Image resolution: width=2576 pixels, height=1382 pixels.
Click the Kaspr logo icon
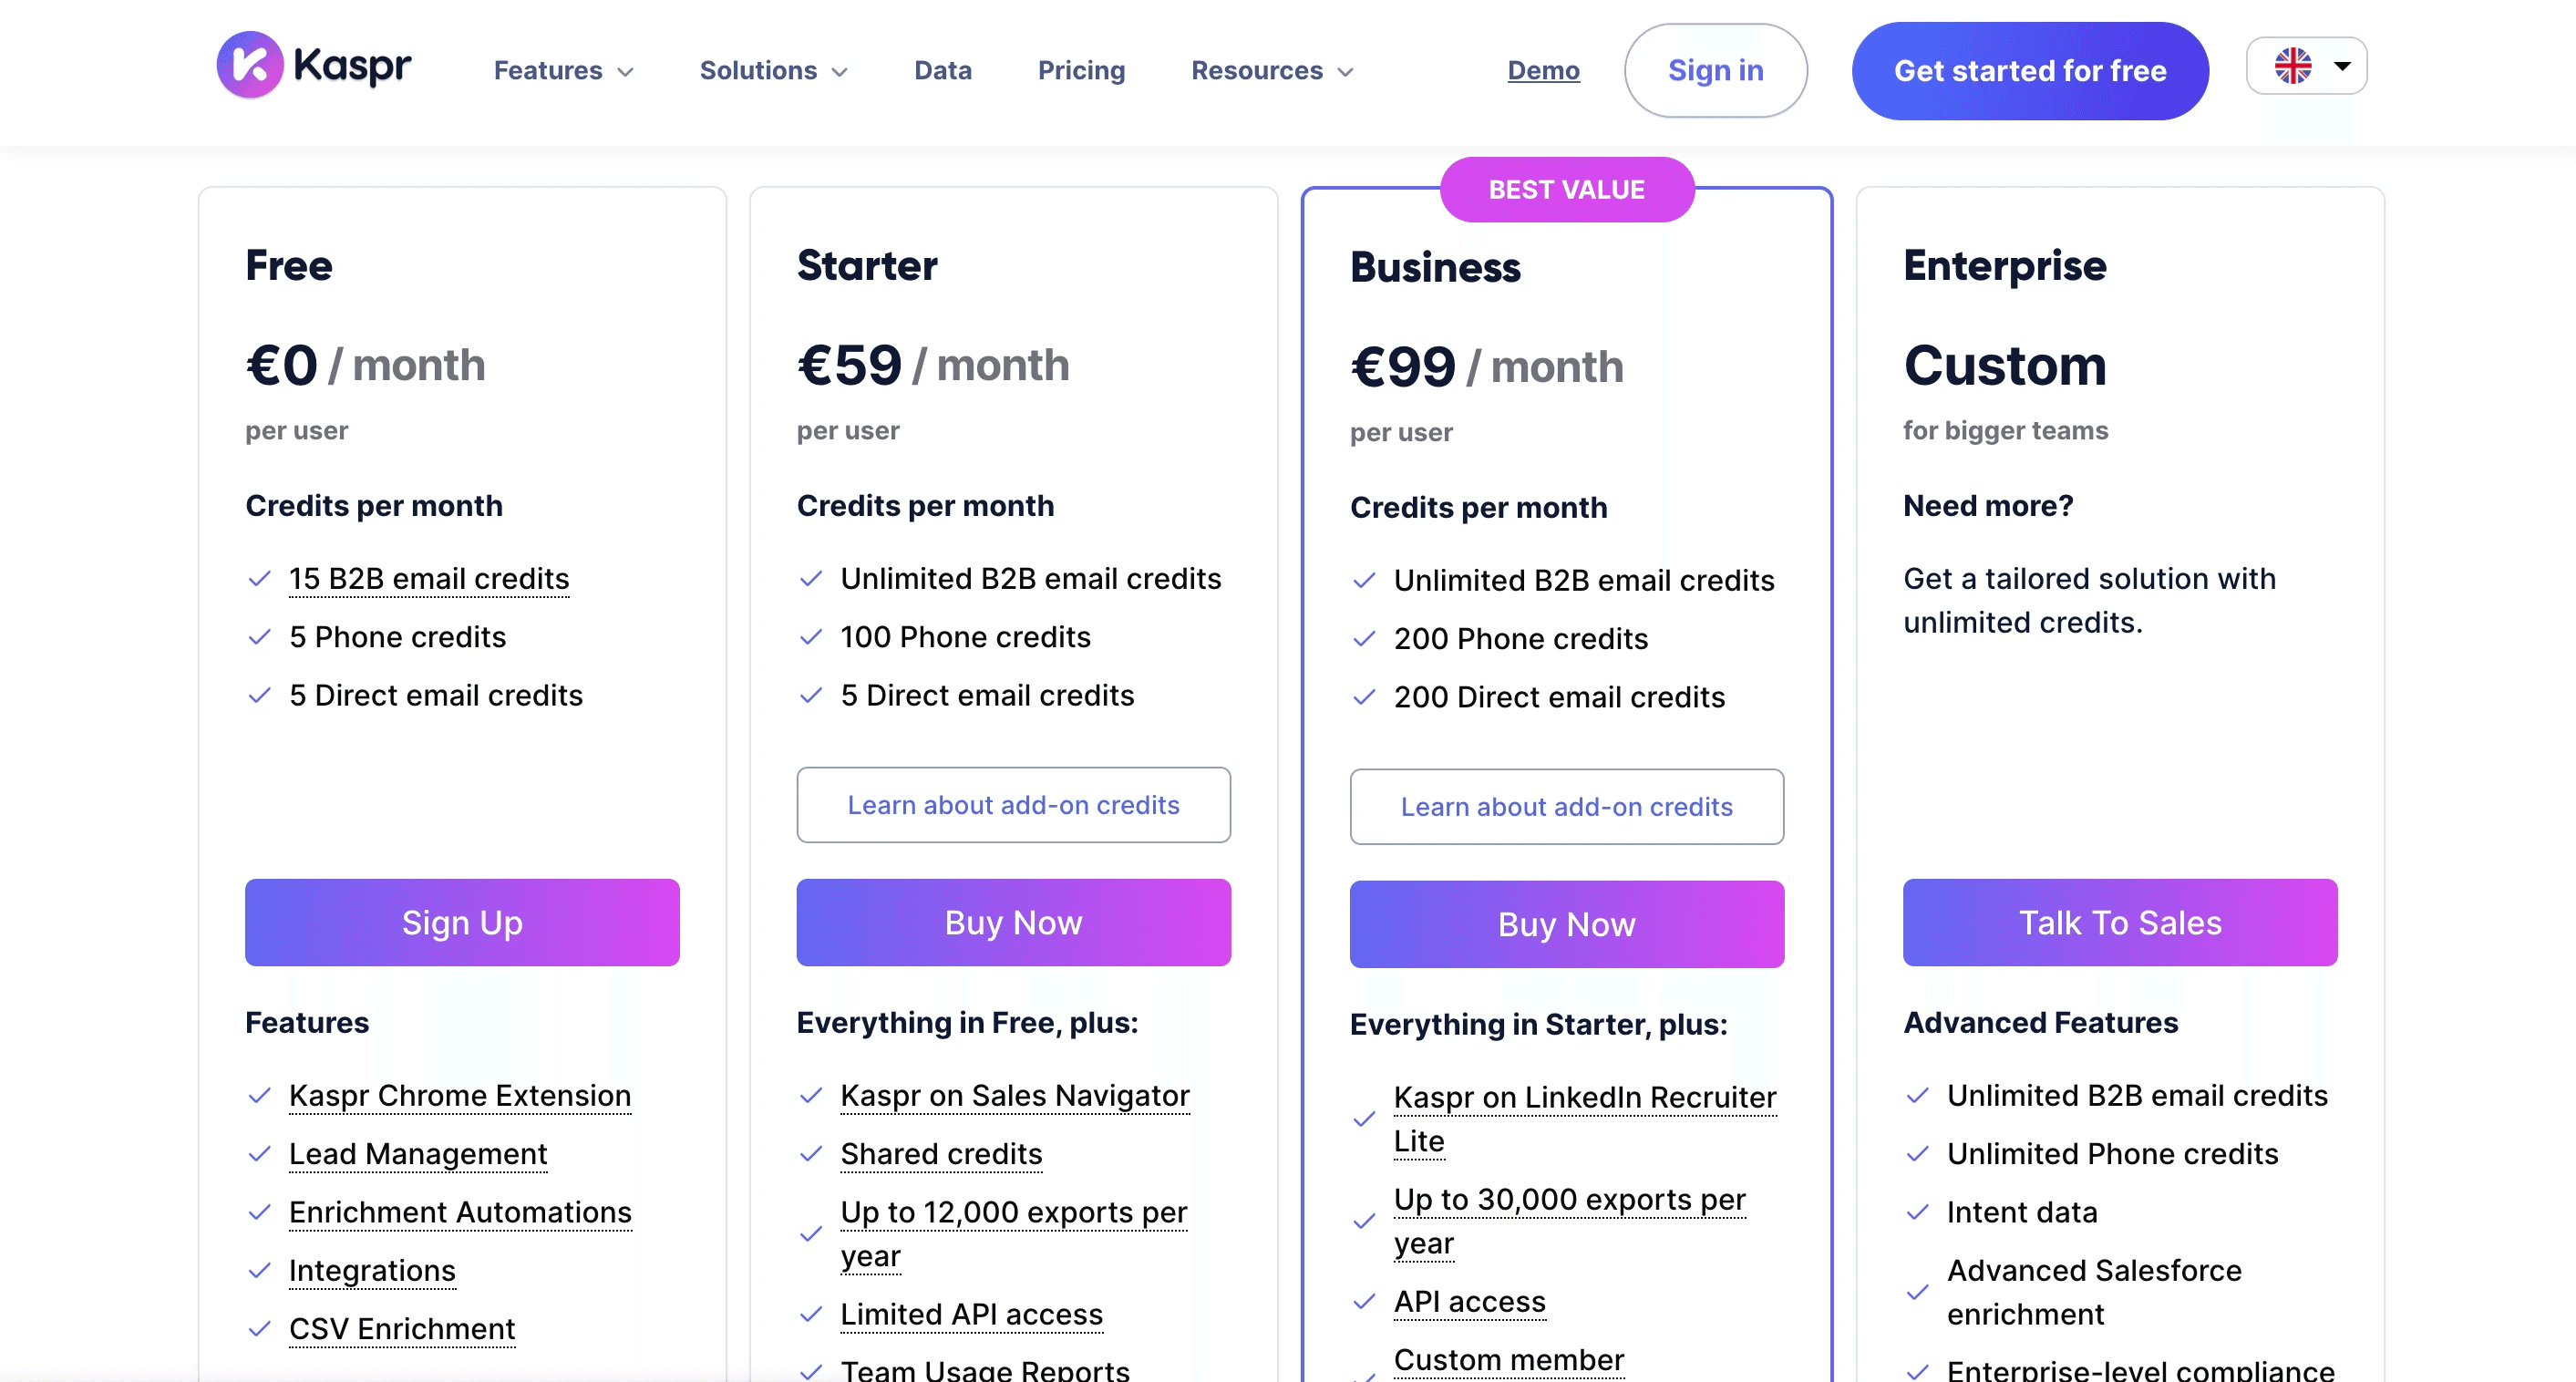250,65
